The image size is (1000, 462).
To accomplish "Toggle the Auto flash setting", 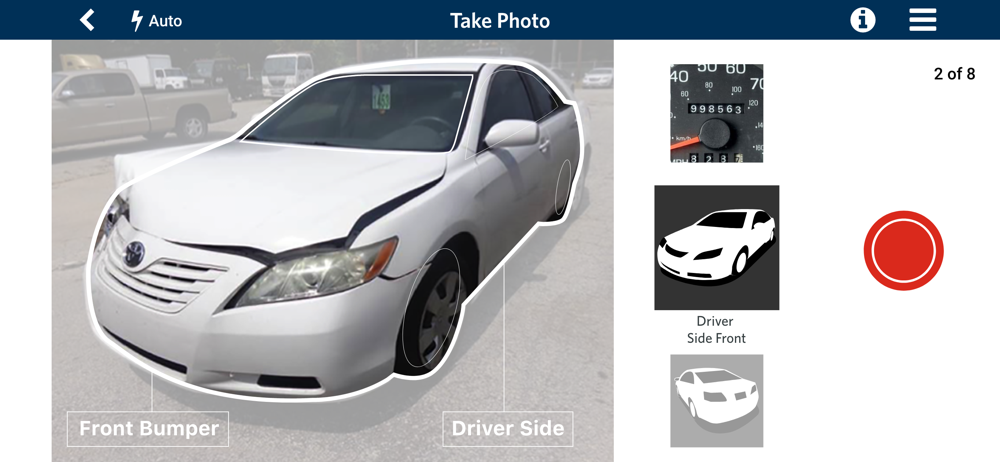I will [x=157, y=21].
